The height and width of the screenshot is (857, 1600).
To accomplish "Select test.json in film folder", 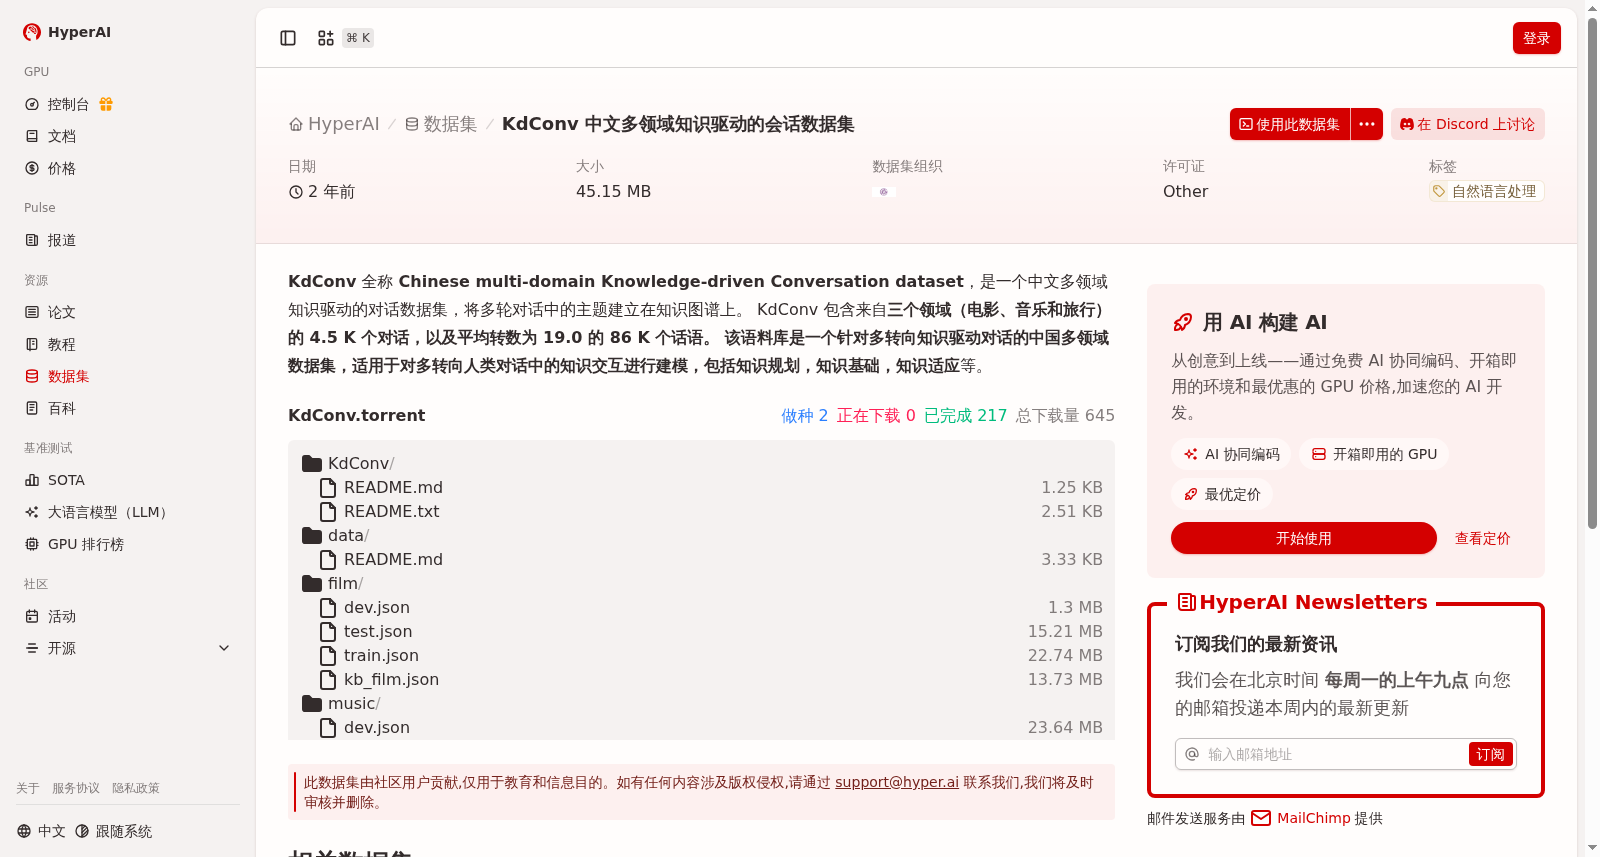I will (x=378, y=631).
